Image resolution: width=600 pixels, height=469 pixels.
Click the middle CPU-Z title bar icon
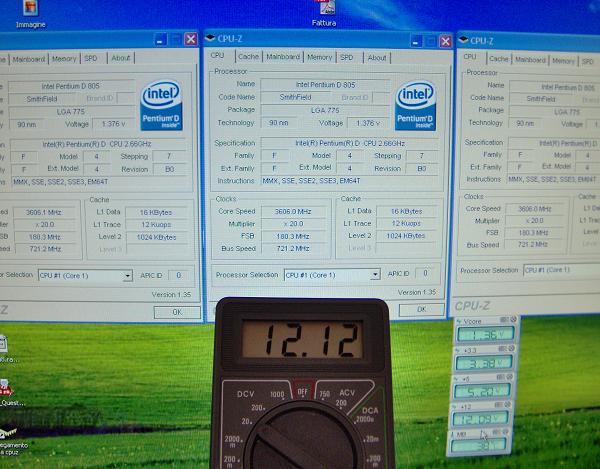210,39
